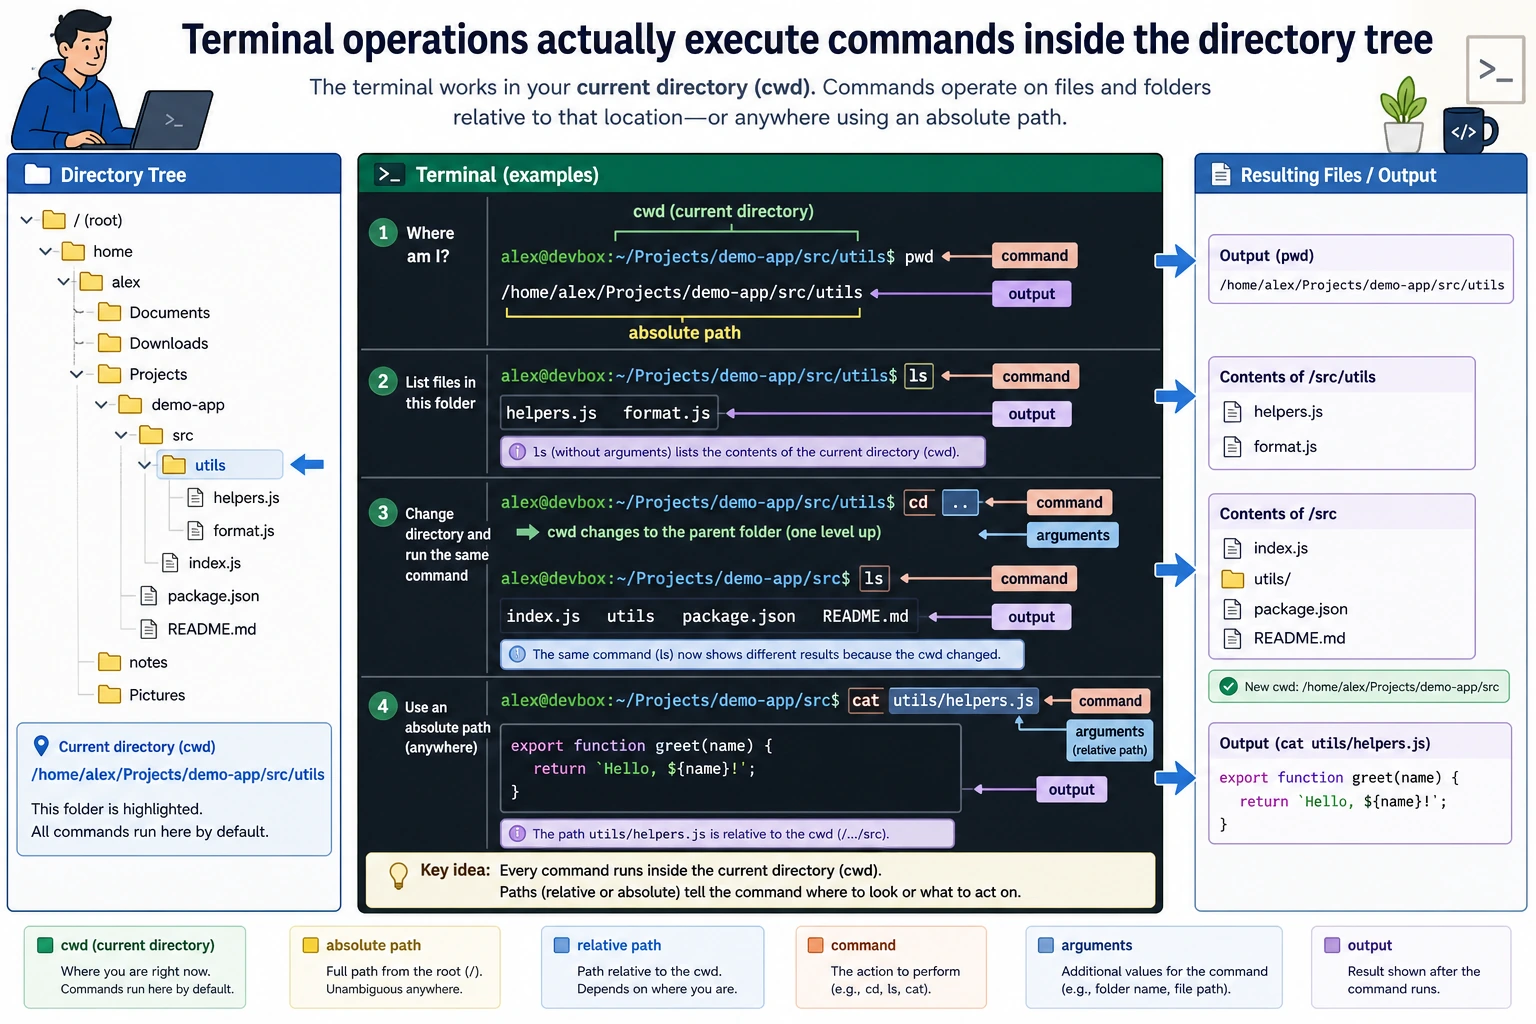Image resolution: width=1536 pixels, height=1024 pixels.
Task: Click the terminal prompt icon in top-right corner
Action: [x=1494, y=71]
